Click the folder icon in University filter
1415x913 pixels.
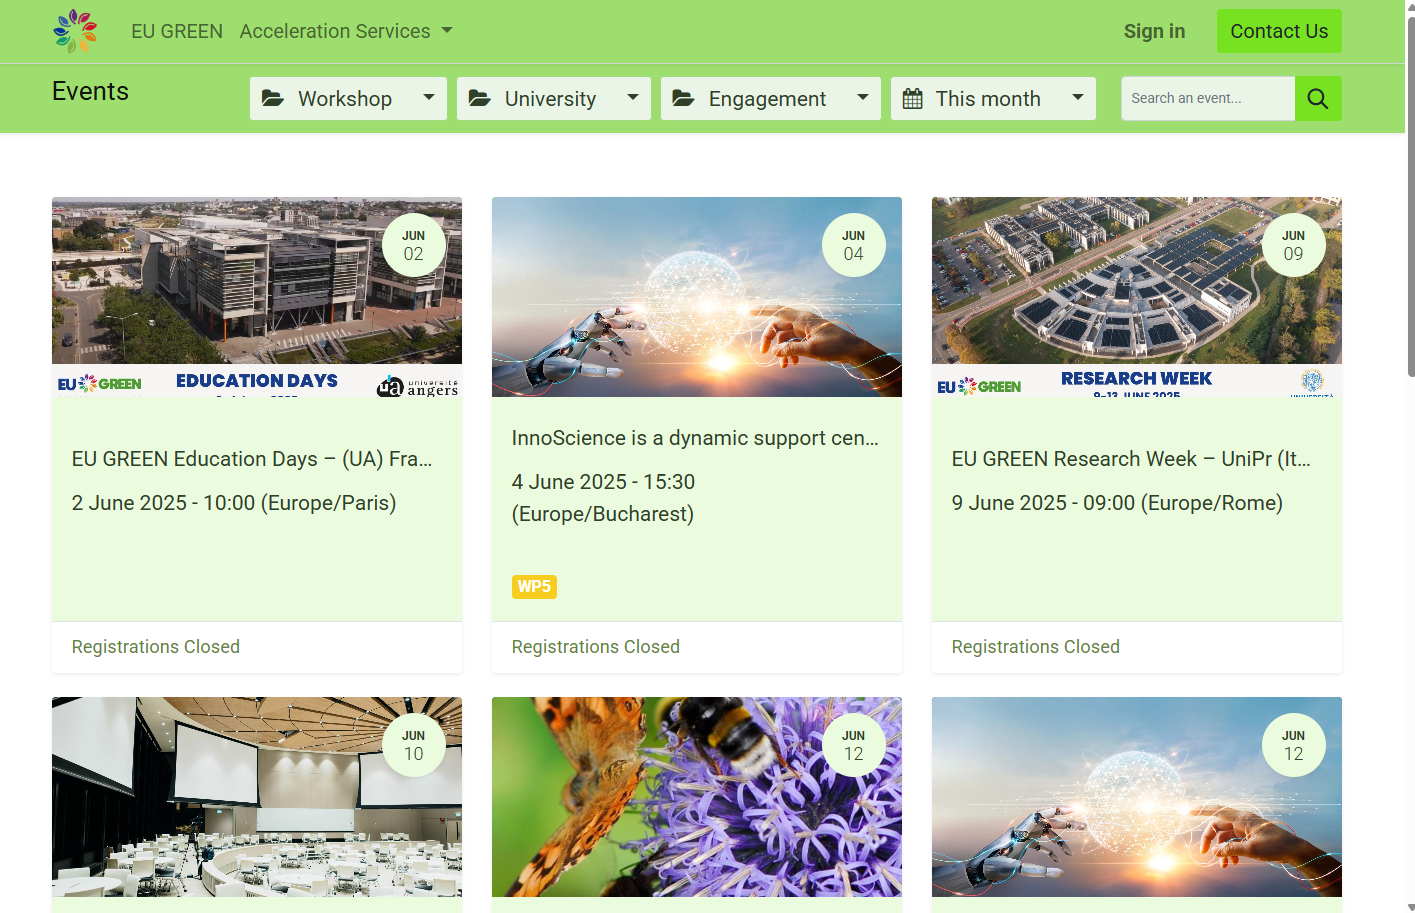(479, 98)
